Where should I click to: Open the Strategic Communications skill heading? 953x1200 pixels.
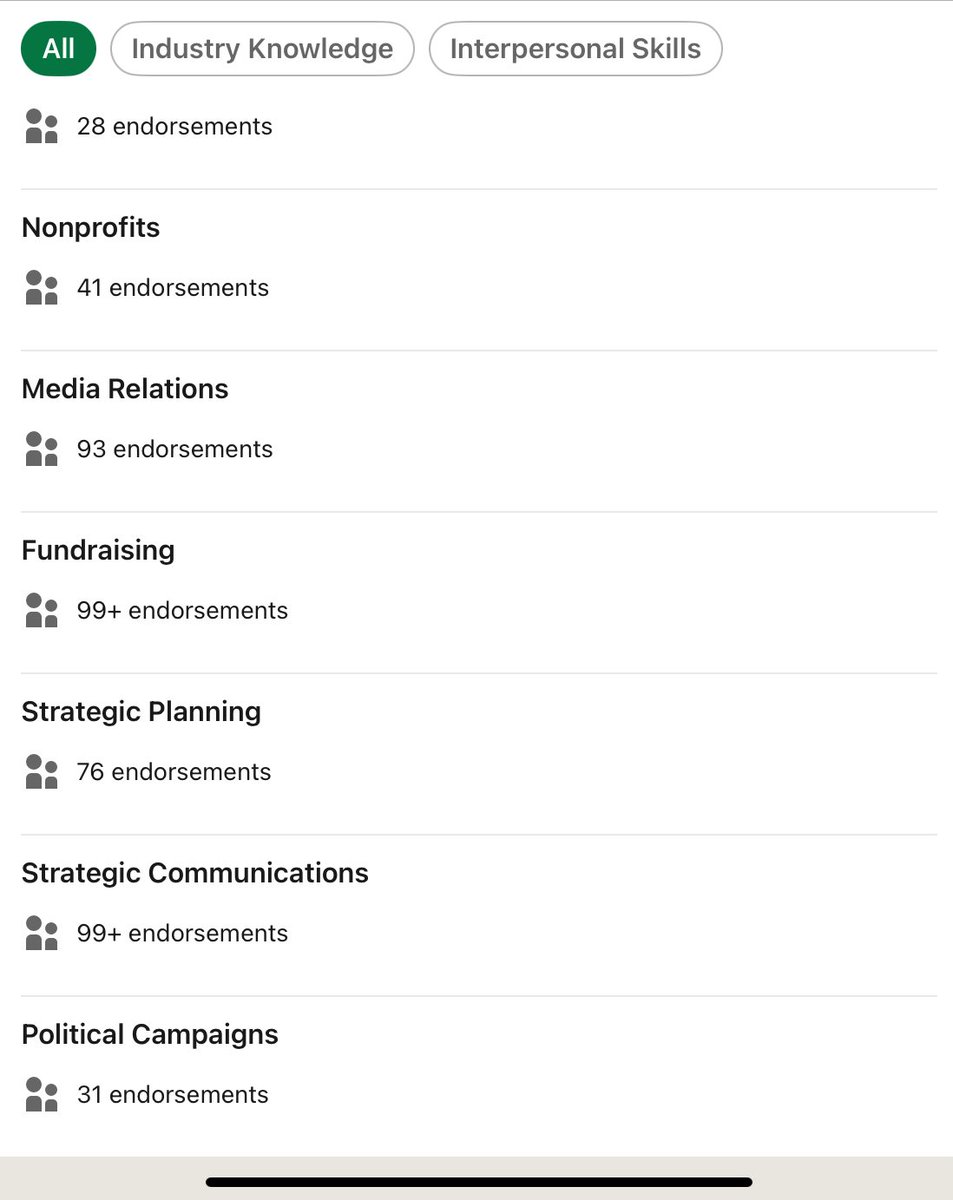(x=195, y=873)
